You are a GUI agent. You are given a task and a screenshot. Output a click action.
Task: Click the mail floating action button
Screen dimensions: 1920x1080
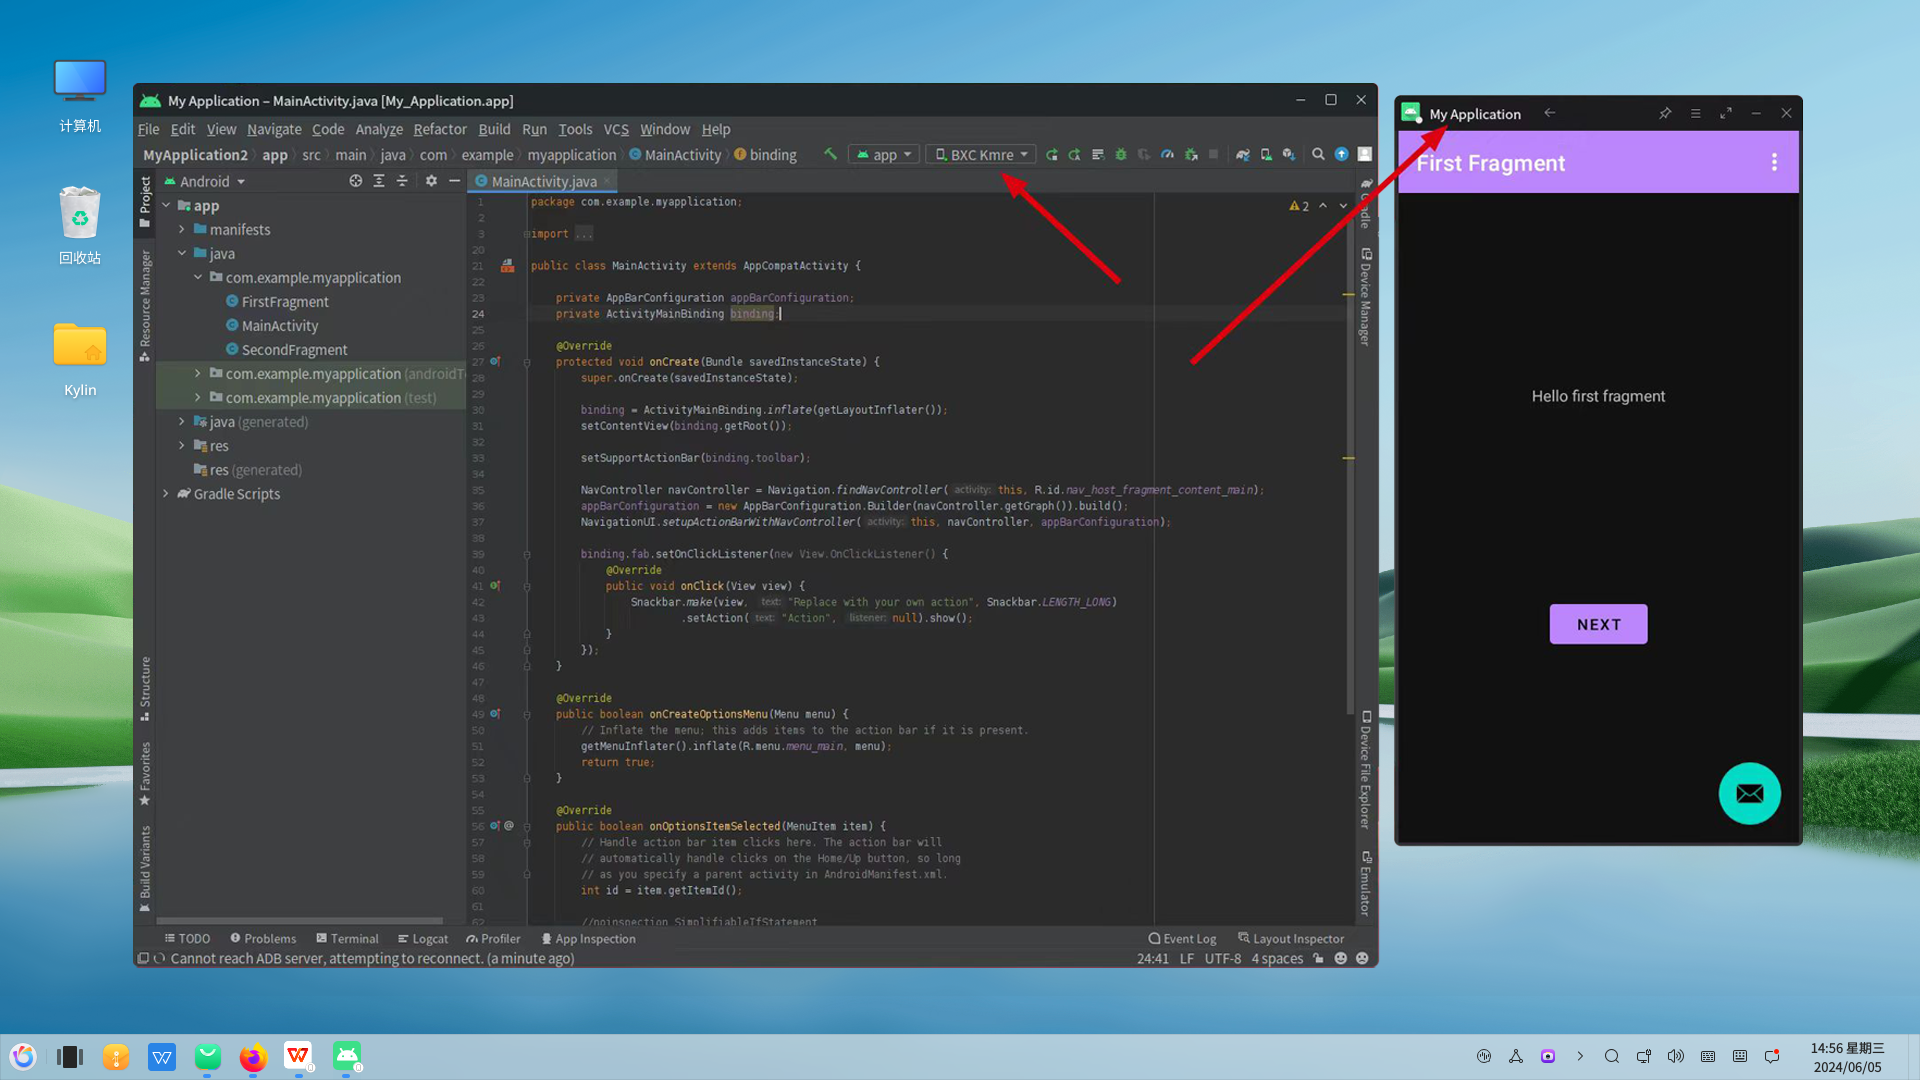click(x=1749, y=793)
